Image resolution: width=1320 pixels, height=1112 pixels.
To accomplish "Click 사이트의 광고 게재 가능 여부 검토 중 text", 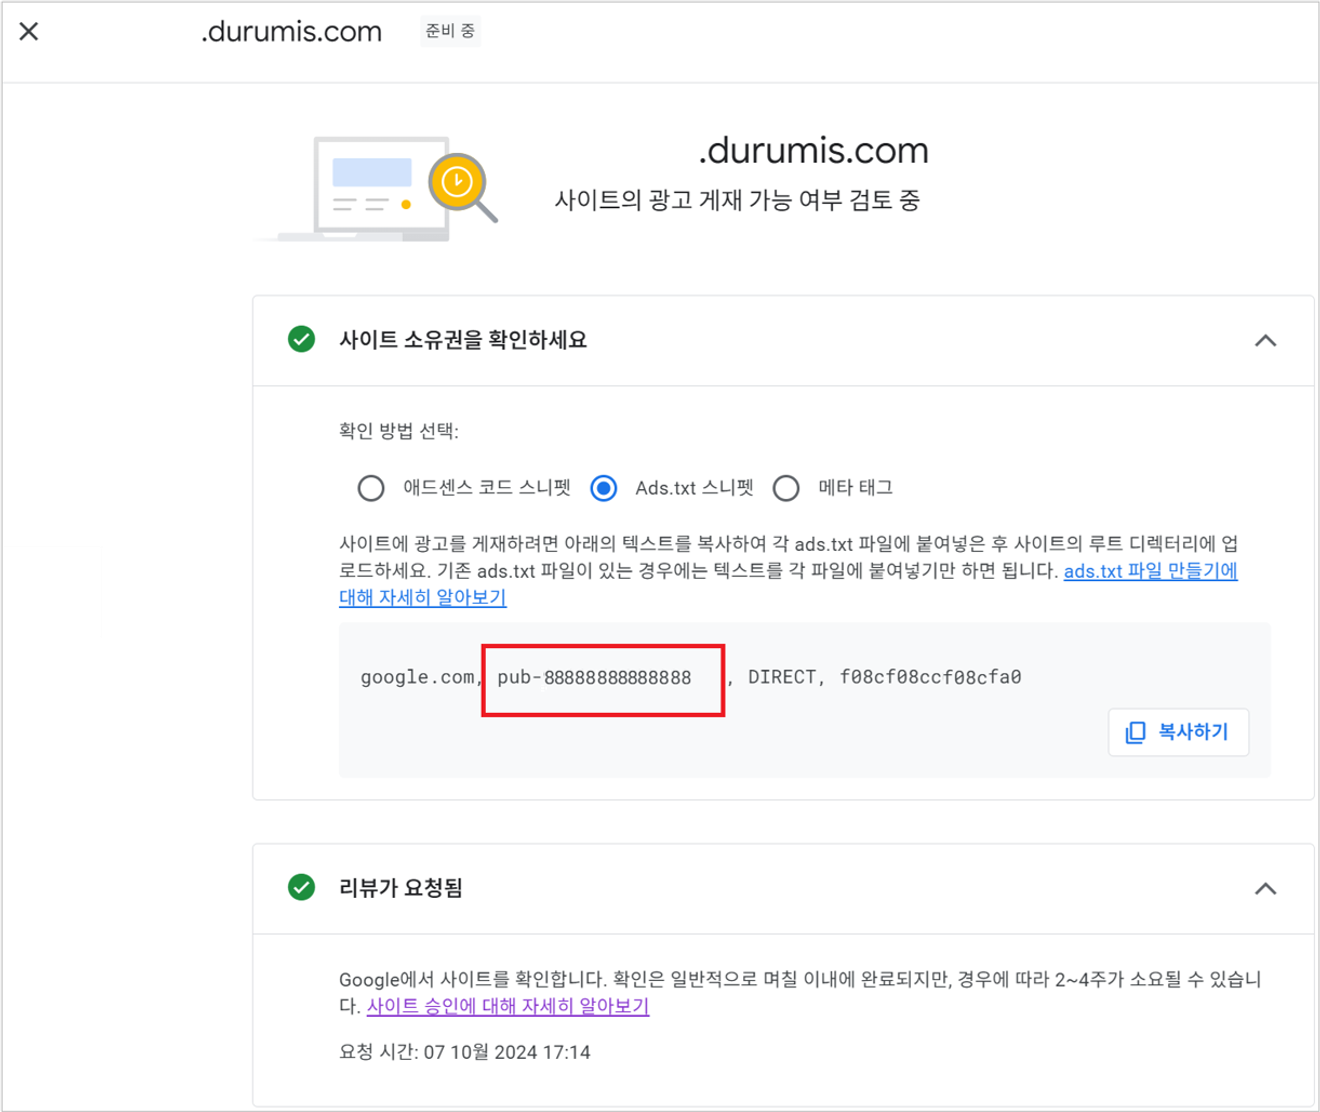I will 737,200.
